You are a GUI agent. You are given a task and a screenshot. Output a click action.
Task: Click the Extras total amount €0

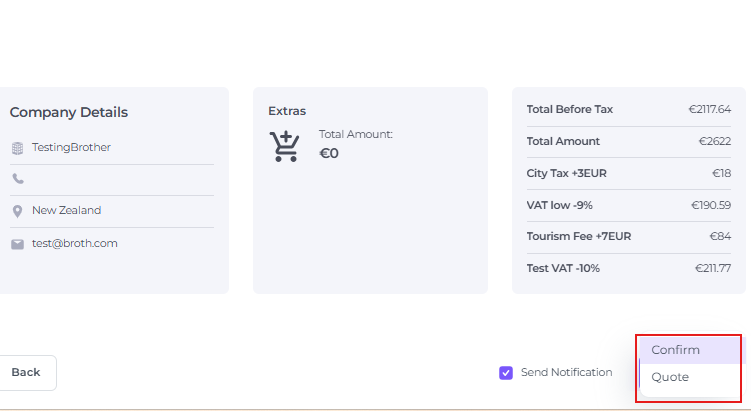click(329, 154)
